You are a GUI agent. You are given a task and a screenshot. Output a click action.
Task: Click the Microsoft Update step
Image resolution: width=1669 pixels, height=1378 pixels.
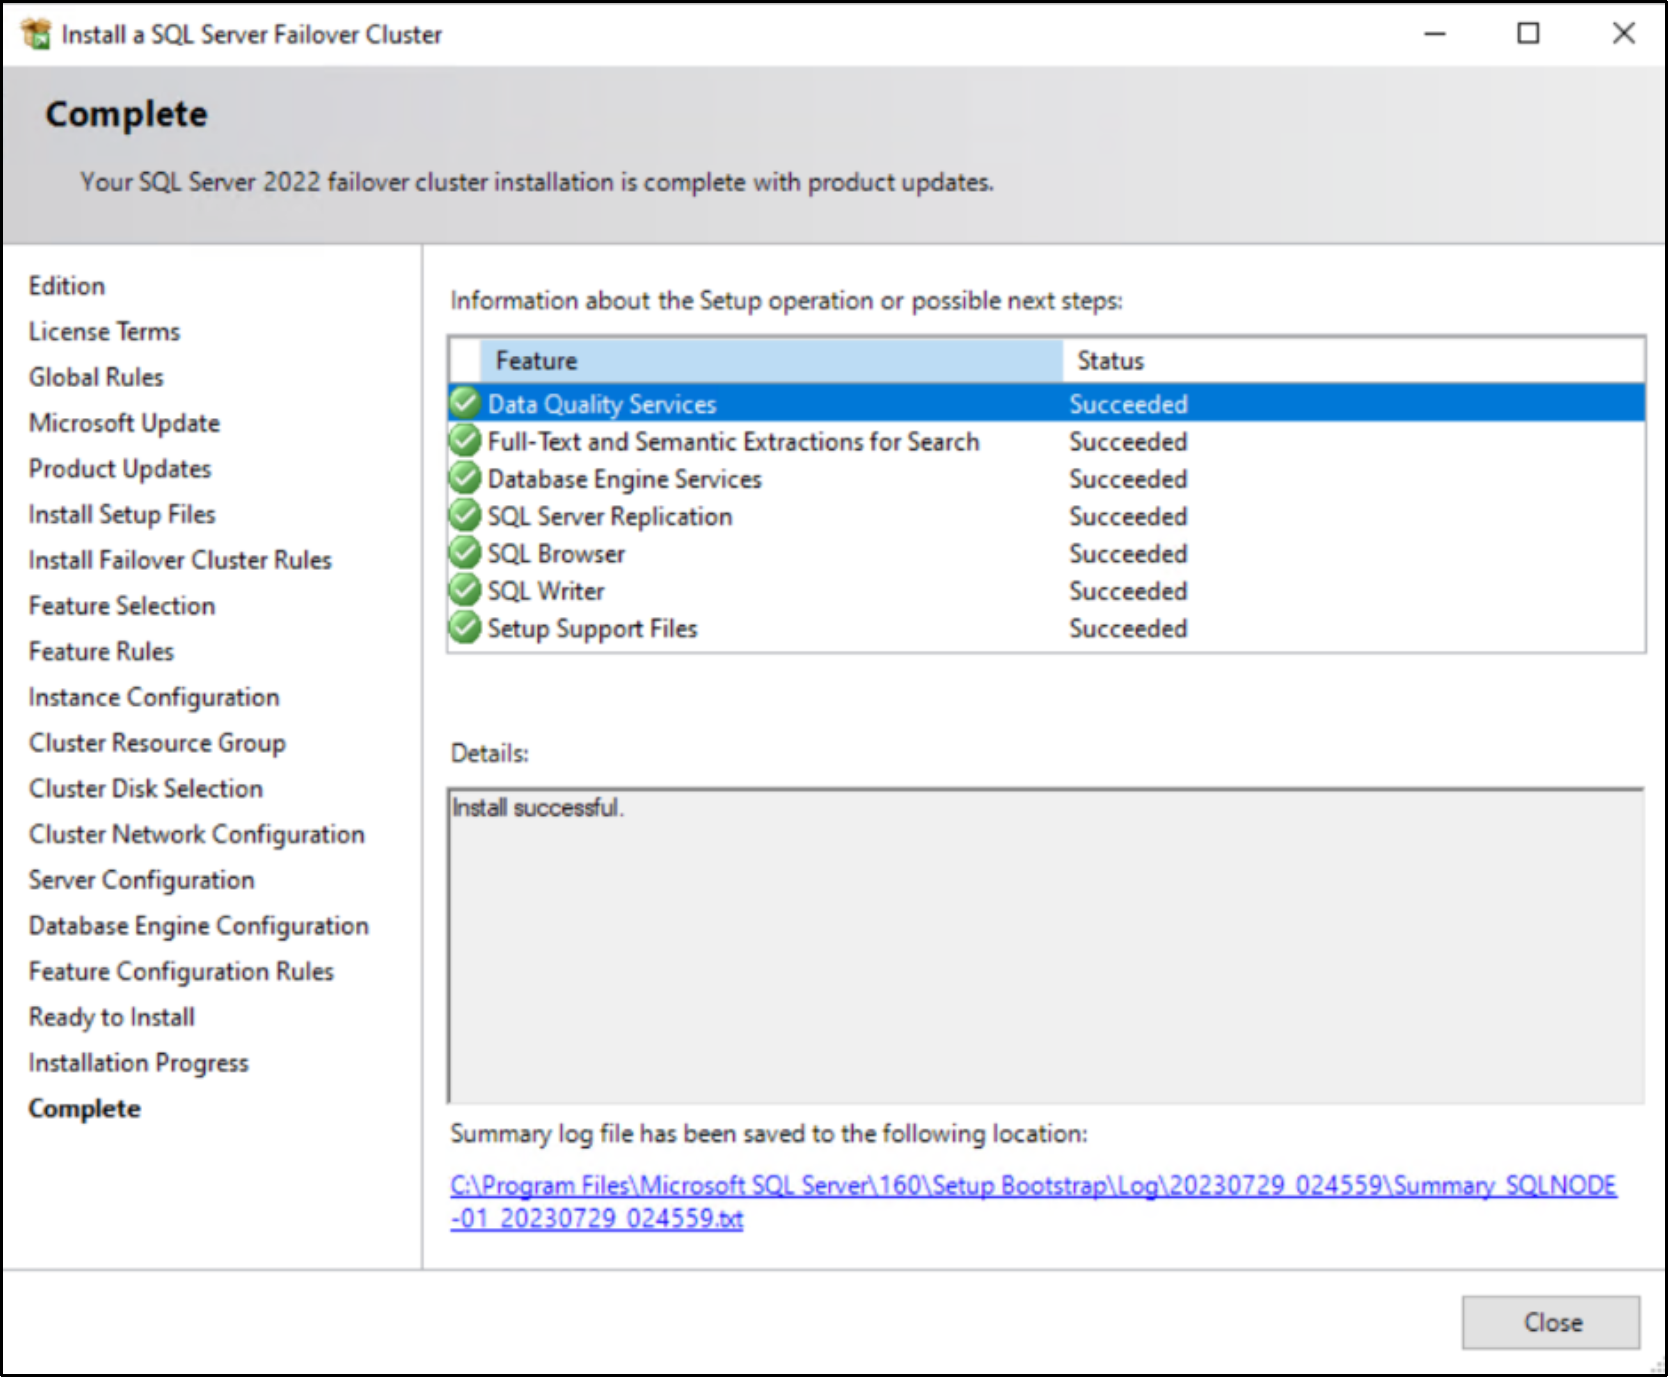click(x=124, y=423)
